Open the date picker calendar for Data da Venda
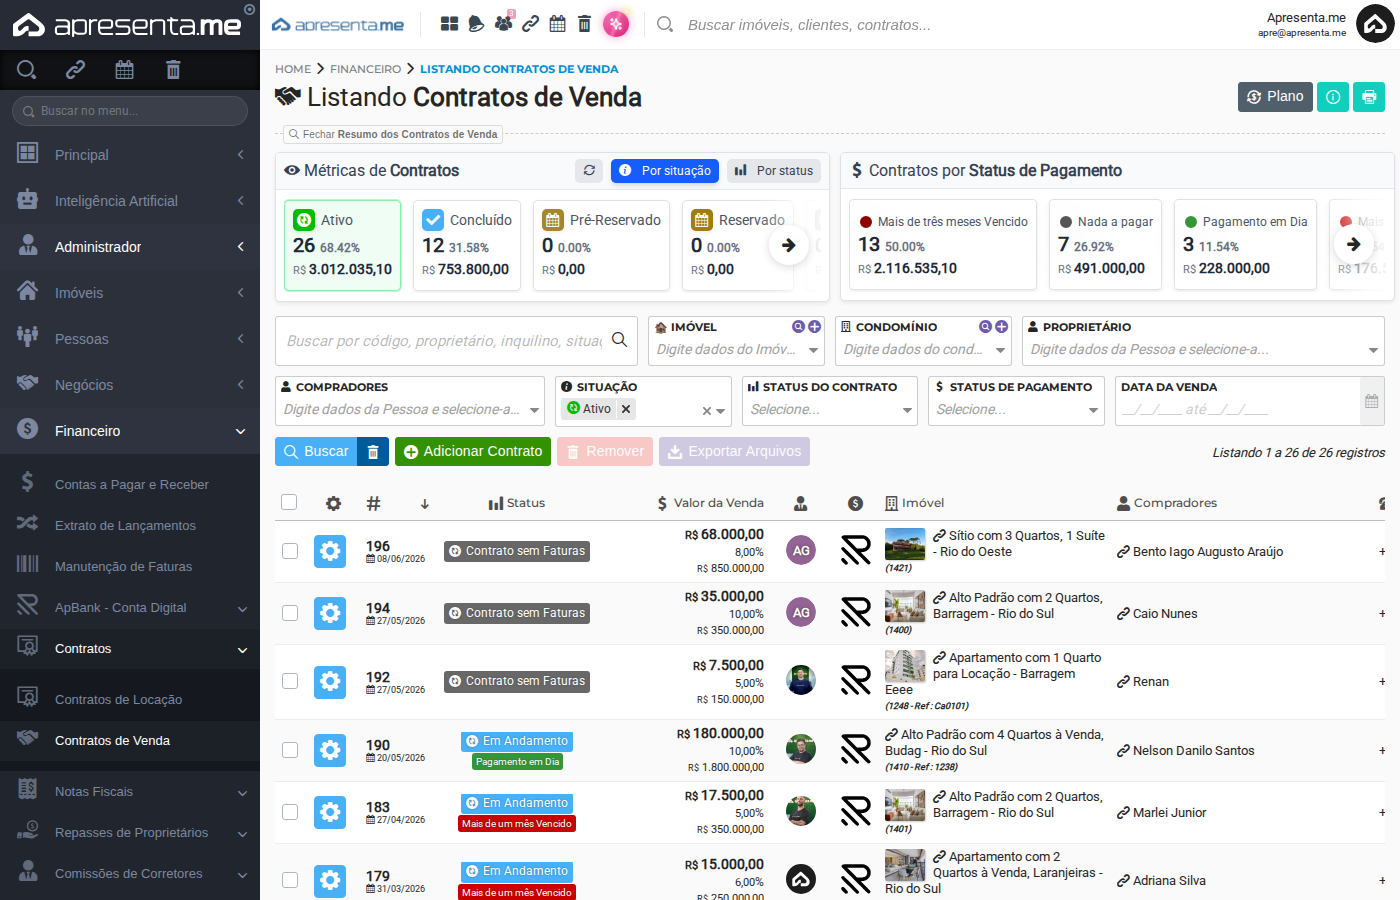Viewport: 1400px width, 900px height. (x=1372, y=402)
